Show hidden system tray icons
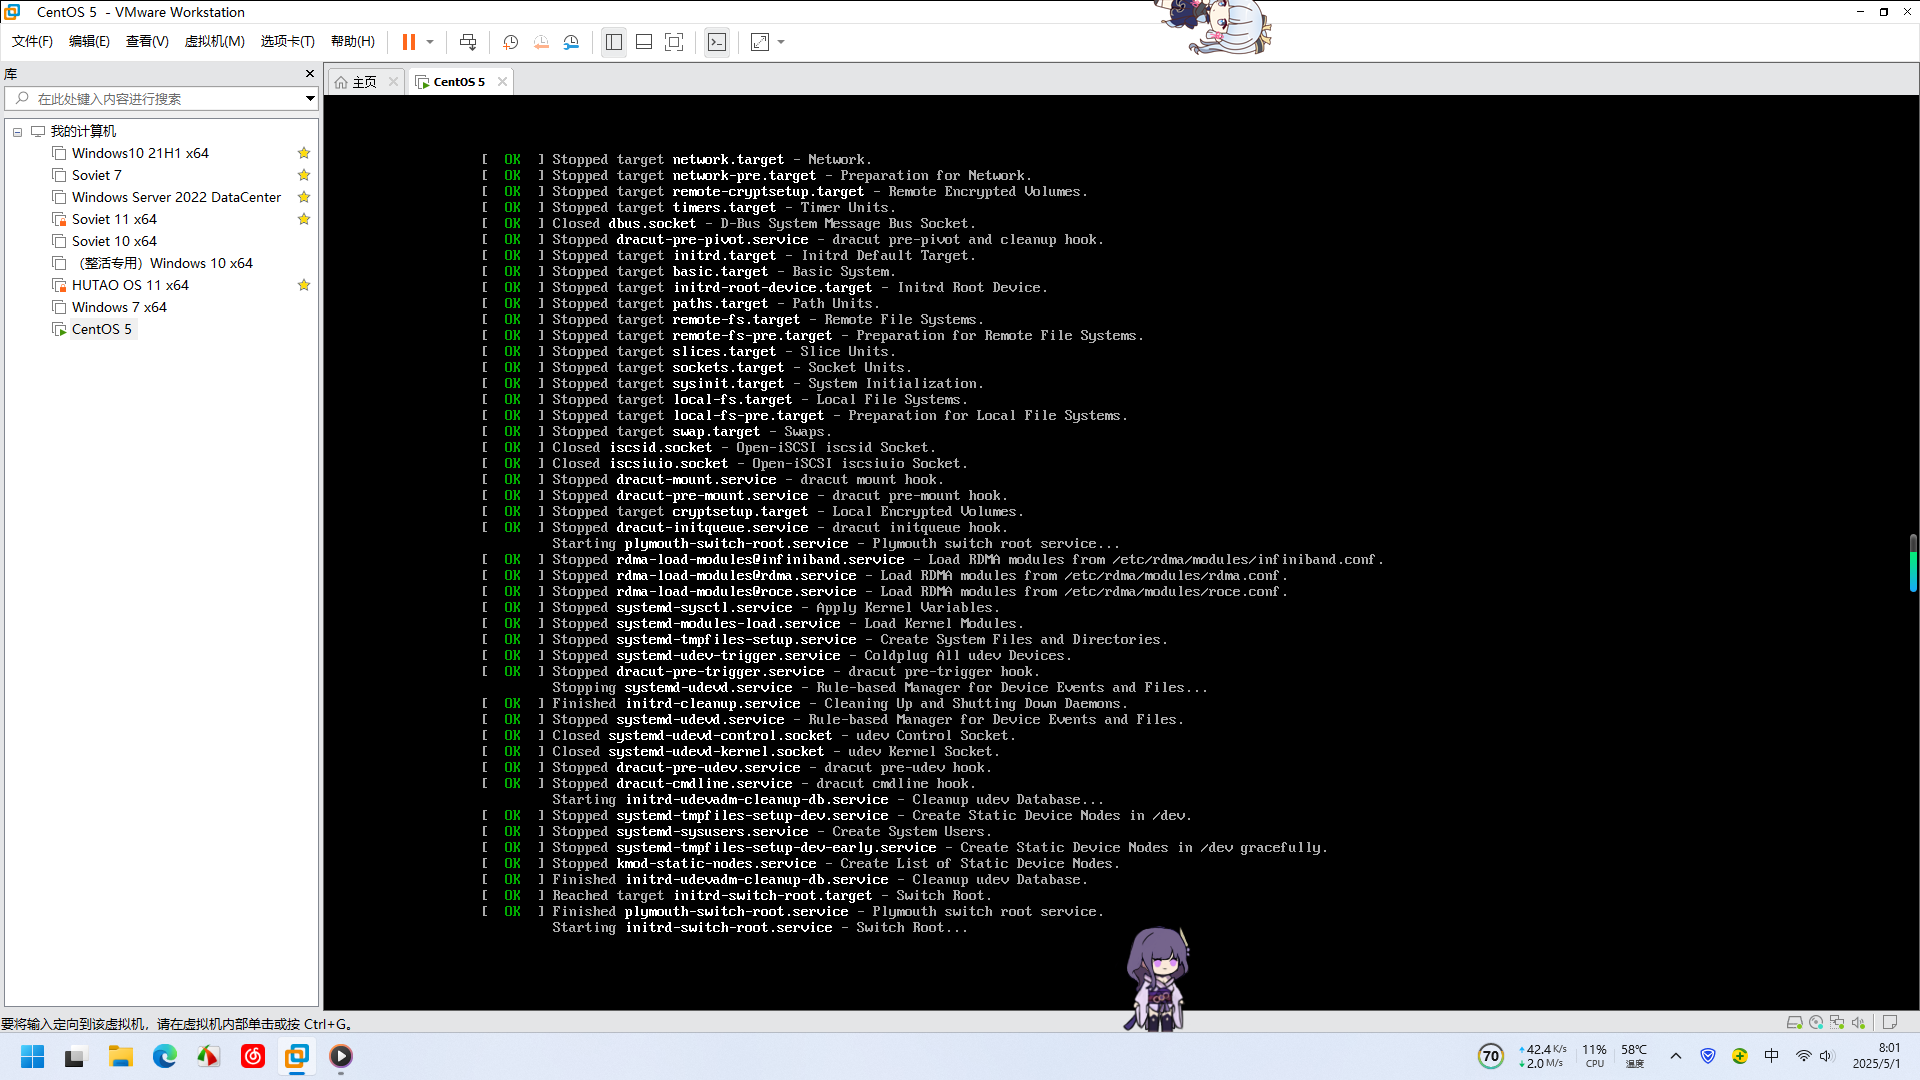This screenshot has height=1080, width=1920. tap(1676, 1056)
